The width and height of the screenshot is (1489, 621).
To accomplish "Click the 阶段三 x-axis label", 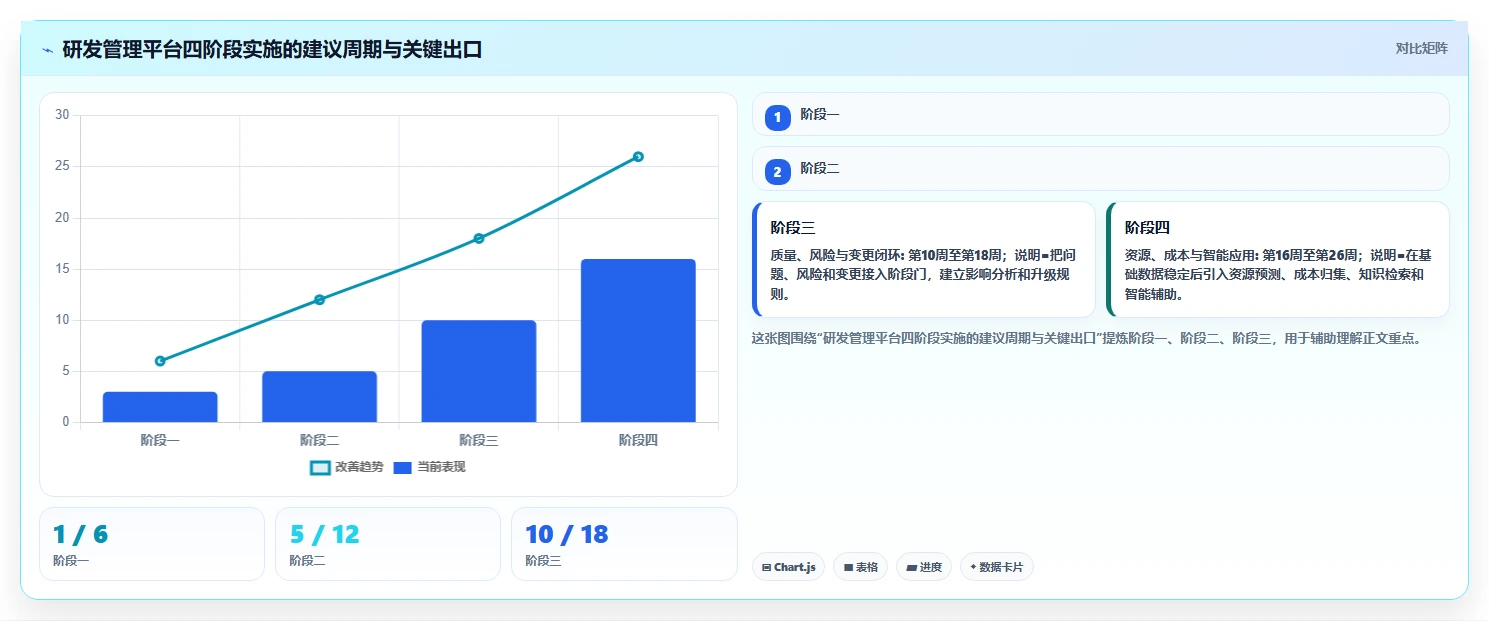I will (479, 440).
